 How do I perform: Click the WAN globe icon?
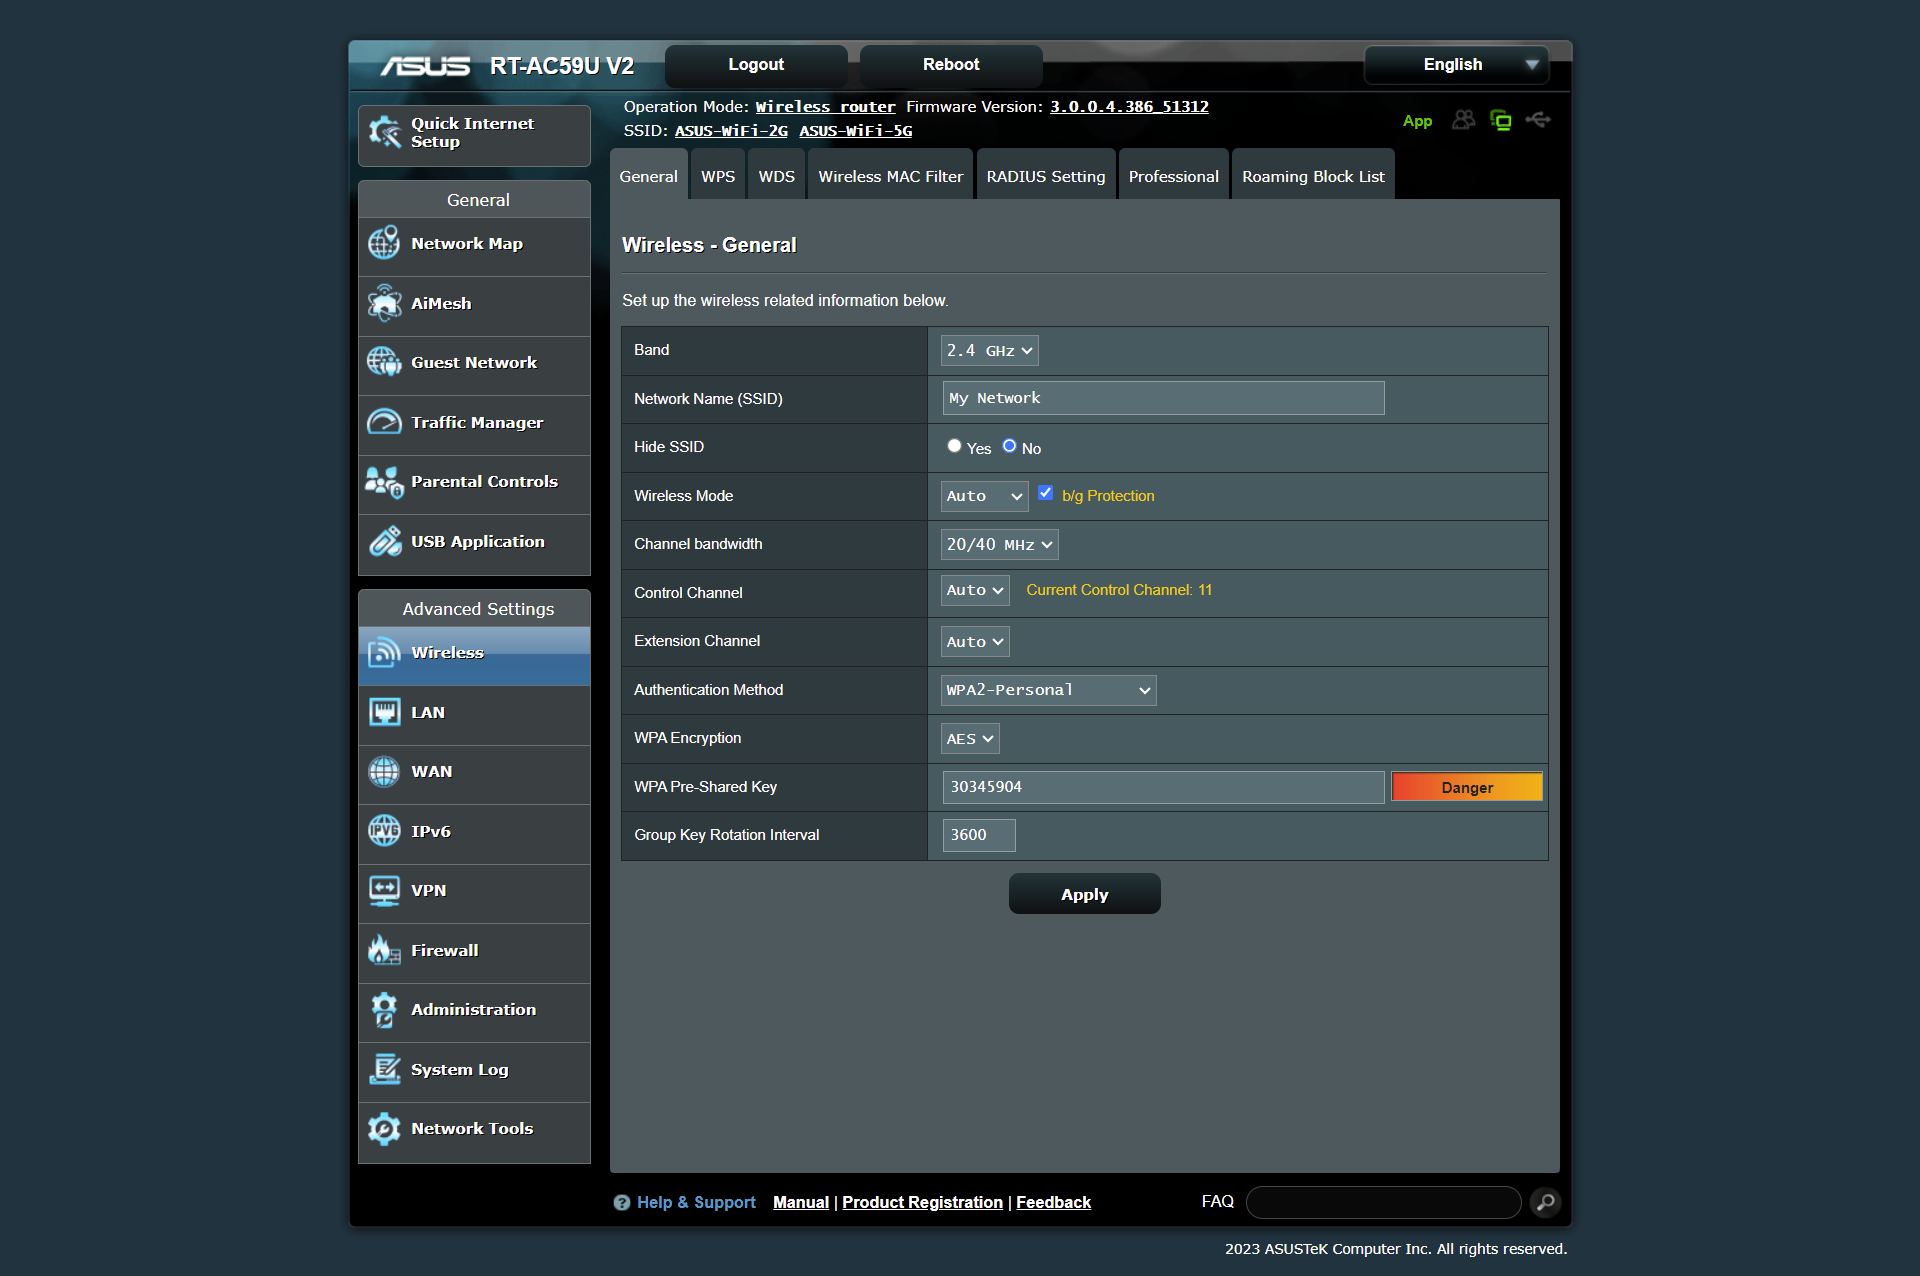coord(384,771)
